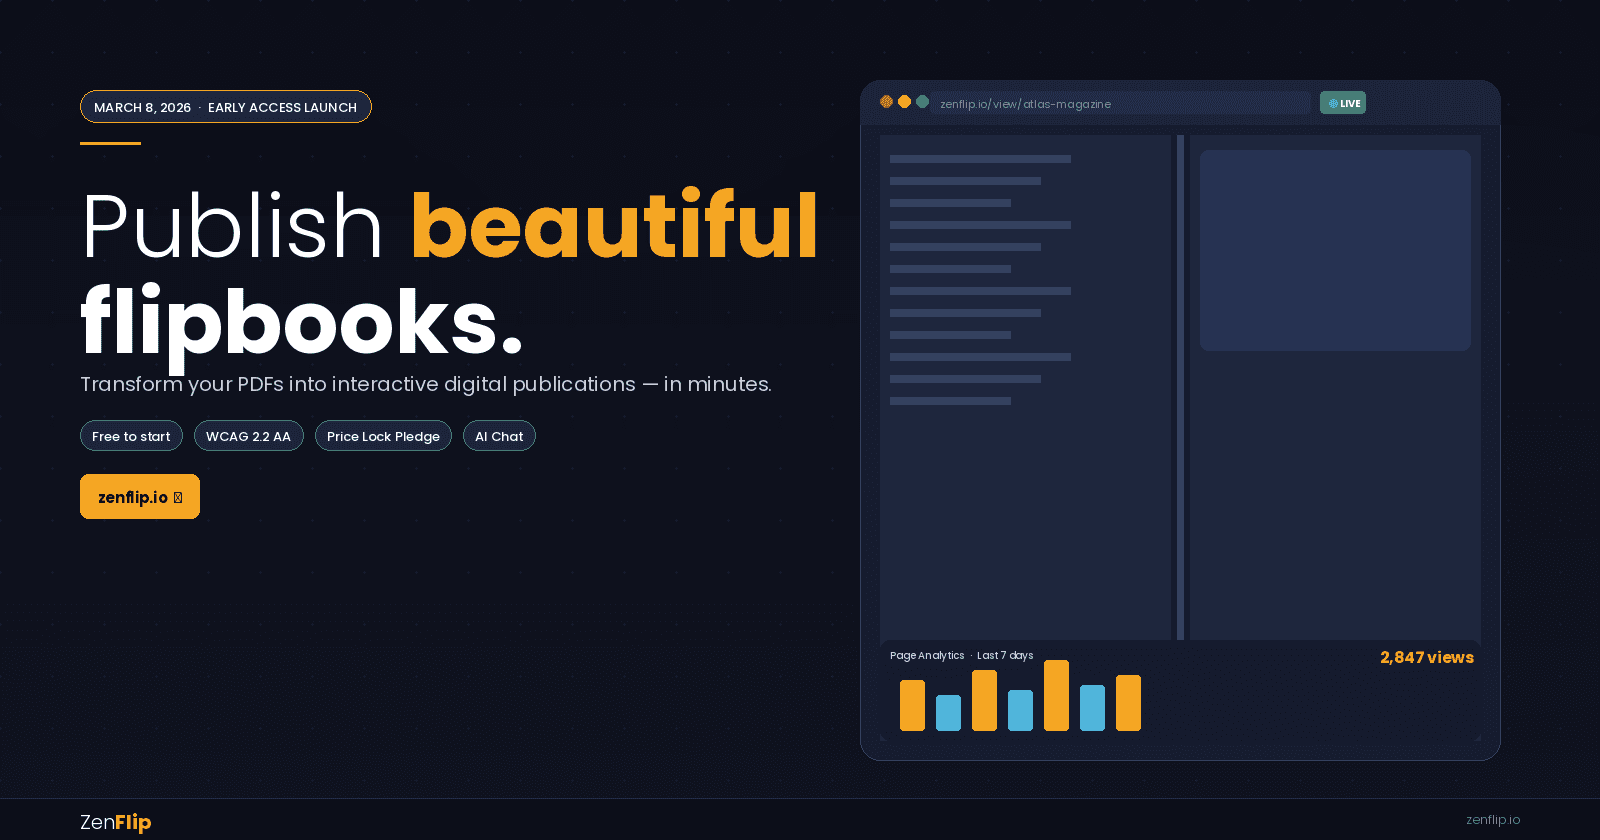This screenshot has height=840, width=1600.
Task: Select the last orange analytics bar
Action: coord(1128,703)
